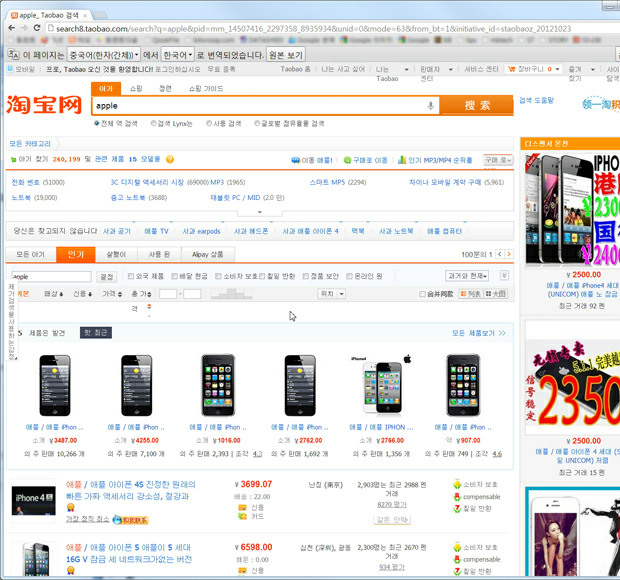Switch to the Alipay 상품 results tab
620x580 pixels.
[208, 255]
